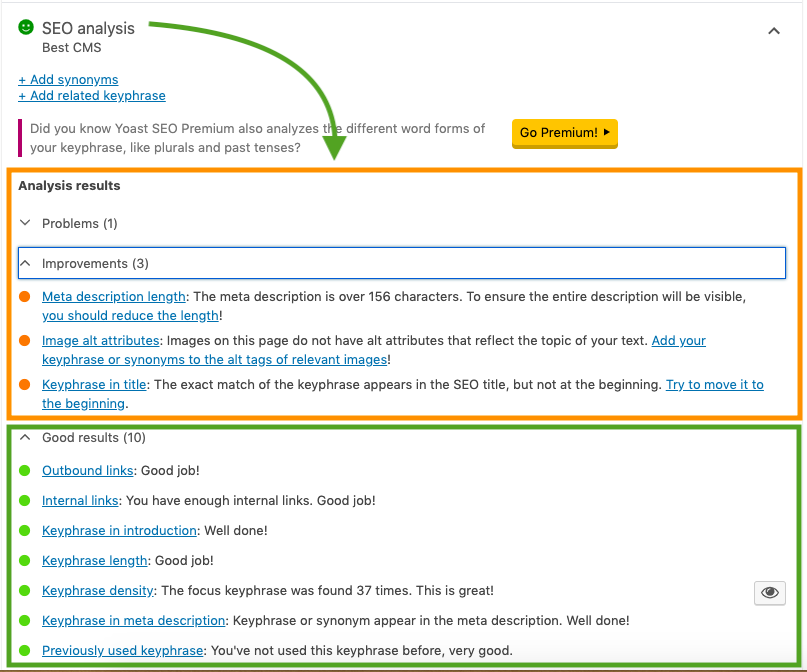Click 'you should reduce the length' link
807x672 pixels.
coord(130,315)
